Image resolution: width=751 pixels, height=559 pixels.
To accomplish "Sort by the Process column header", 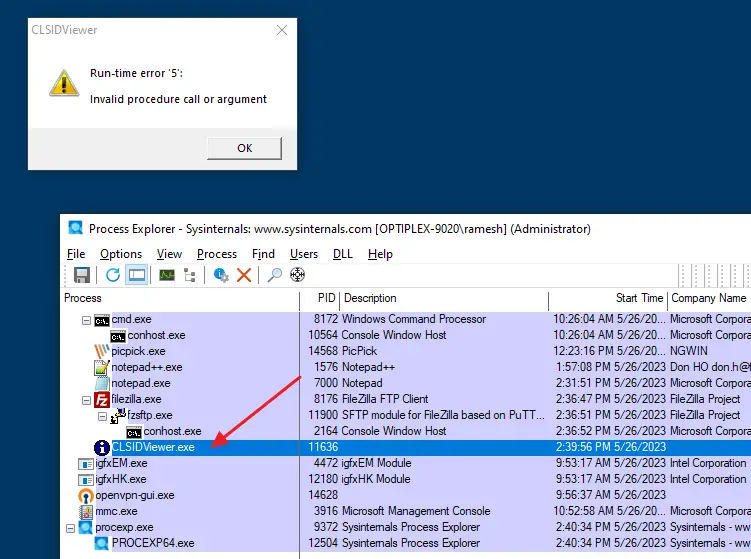I will pos(180,298).
